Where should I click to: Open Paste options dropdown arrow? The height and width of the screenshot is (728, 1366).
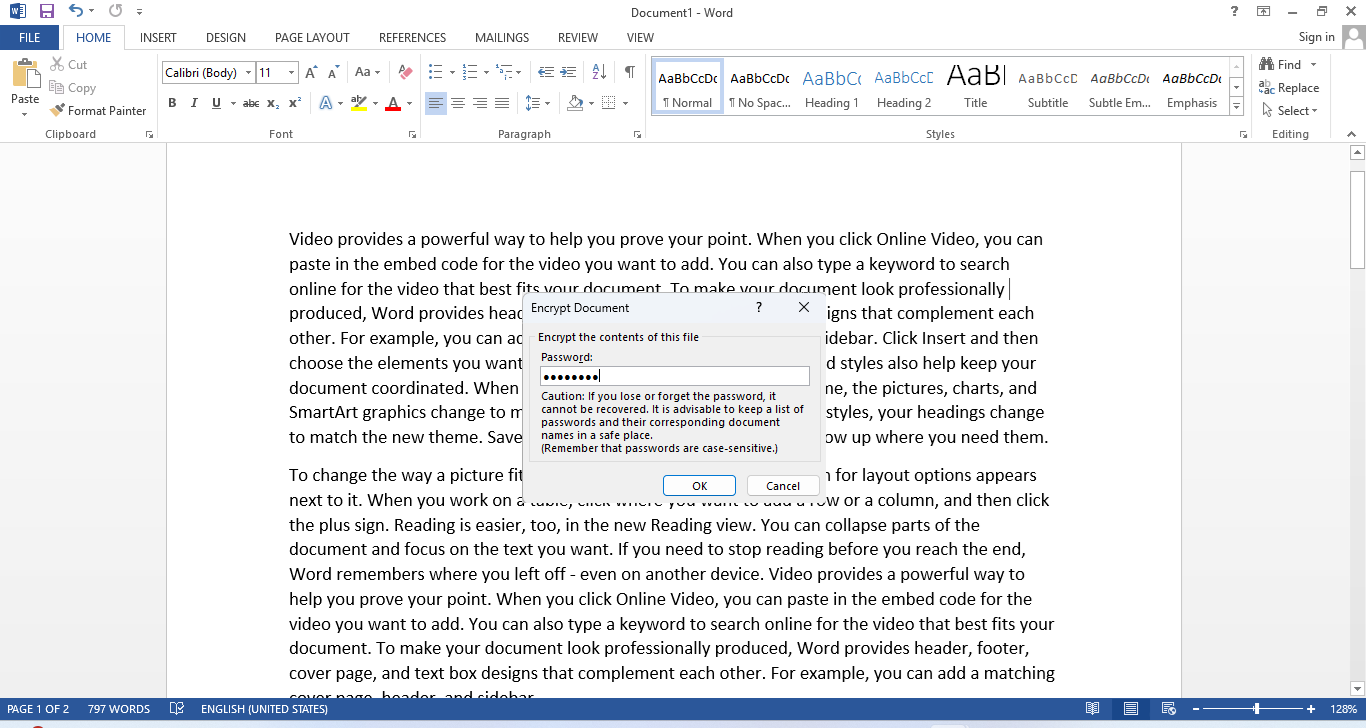click(25, 112)
